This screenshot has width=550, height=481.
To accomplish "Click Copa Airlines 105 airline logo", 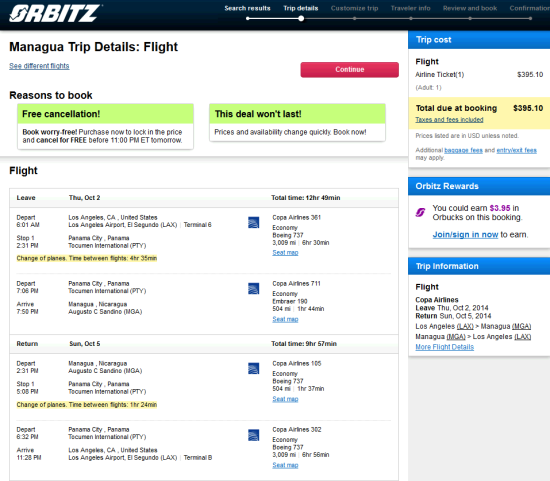I will (254, 368).
